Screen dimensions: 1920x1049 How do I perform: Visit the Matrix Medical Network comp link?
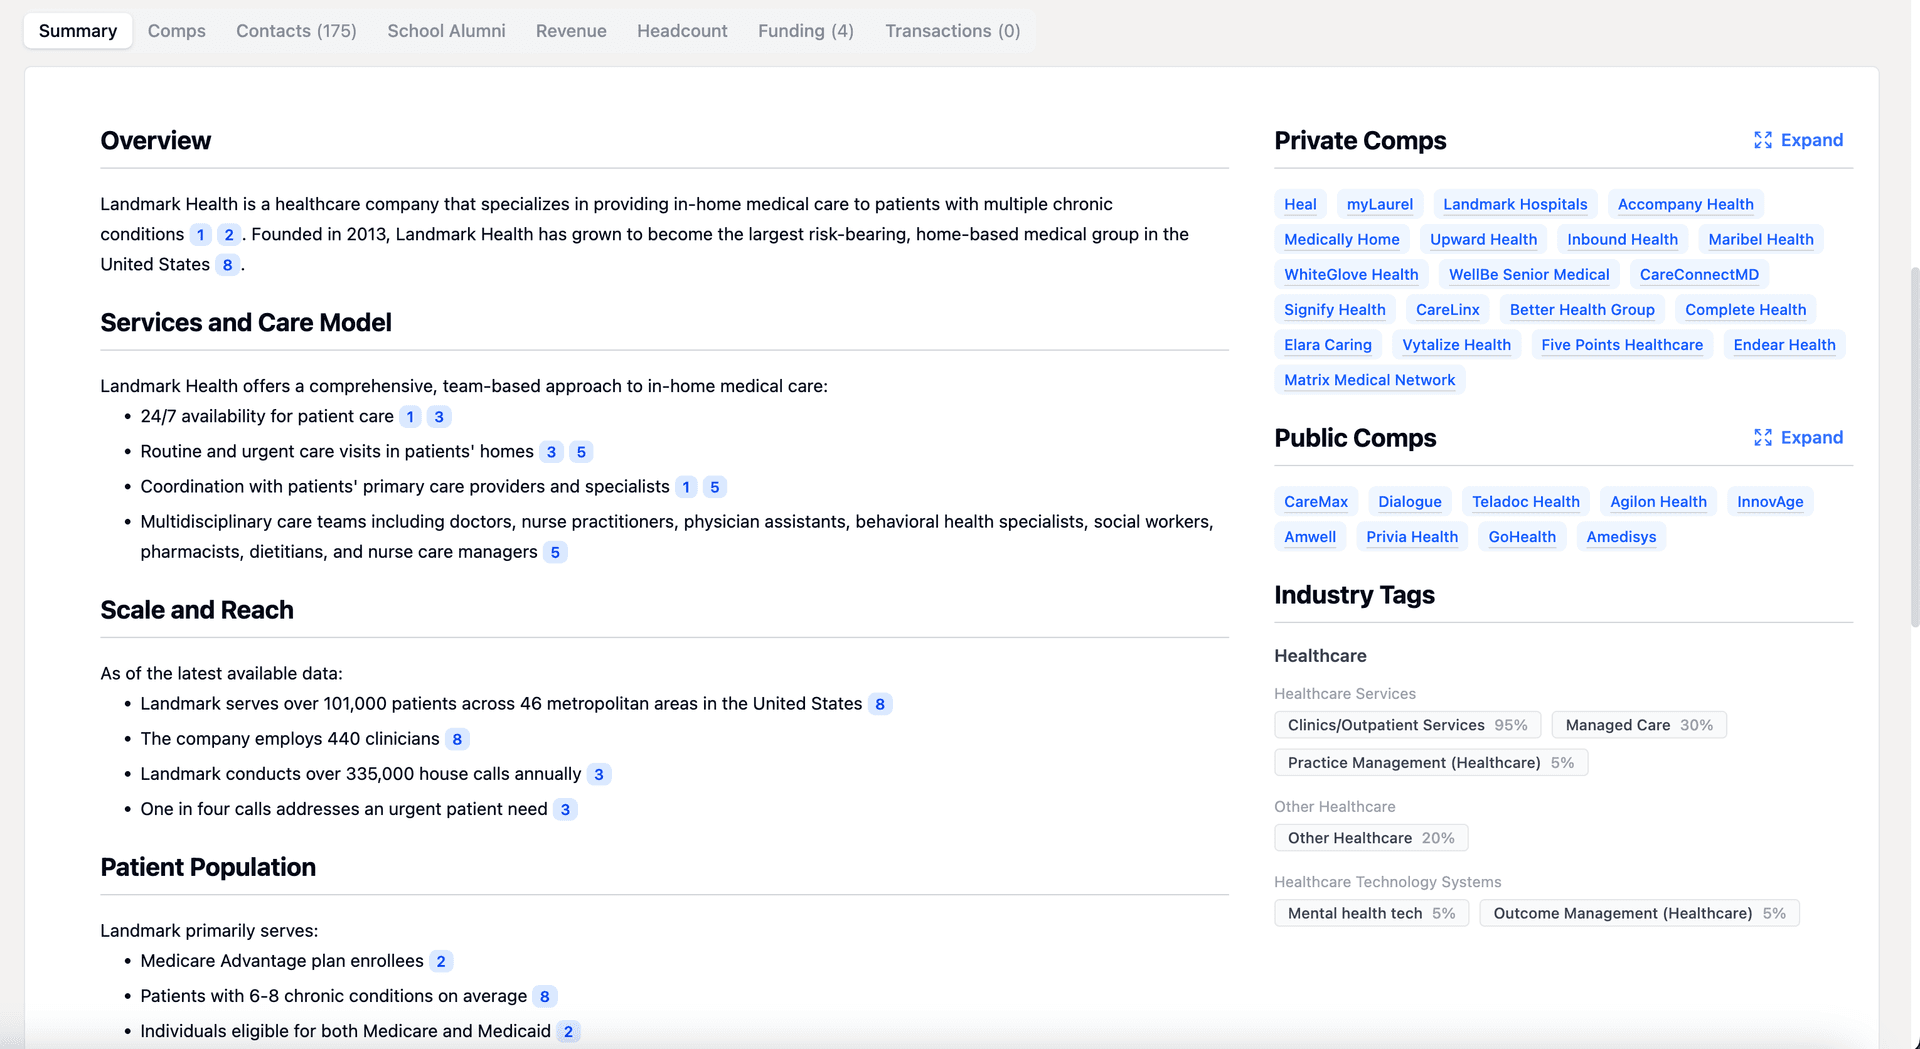pyautogui.click(x=1369, y=380)
